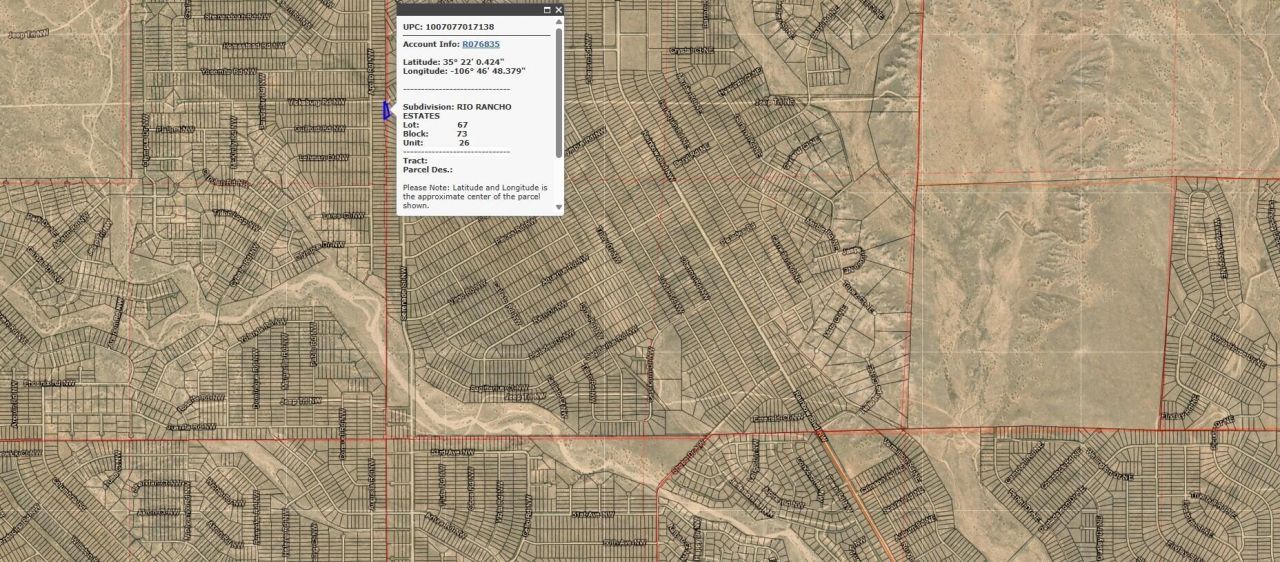Click the popup scrollbar down arrow
This screenshot has width=1280, height=562.
pos(558,208)
